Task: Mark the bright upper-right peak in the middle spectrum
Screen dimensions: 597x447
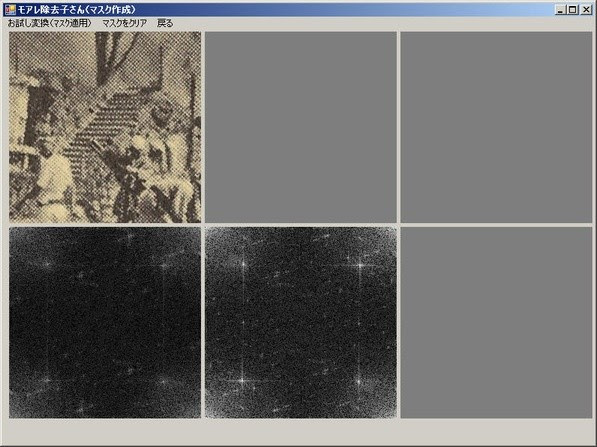Action: point(360,265)
